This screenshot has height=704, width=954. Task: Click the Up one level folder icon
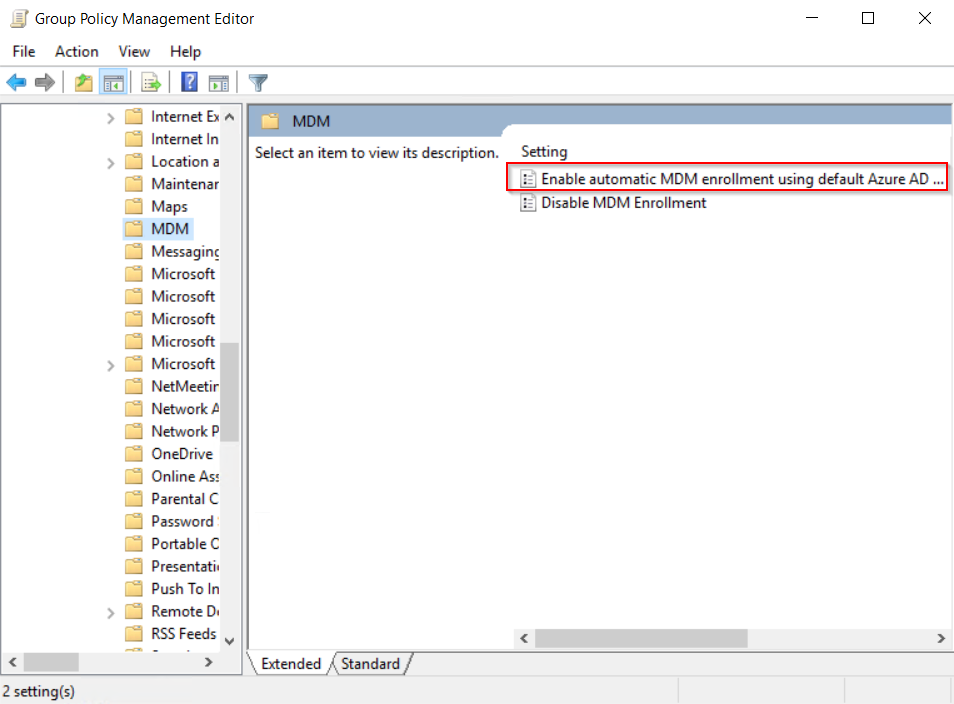click(x=83, y=82)
